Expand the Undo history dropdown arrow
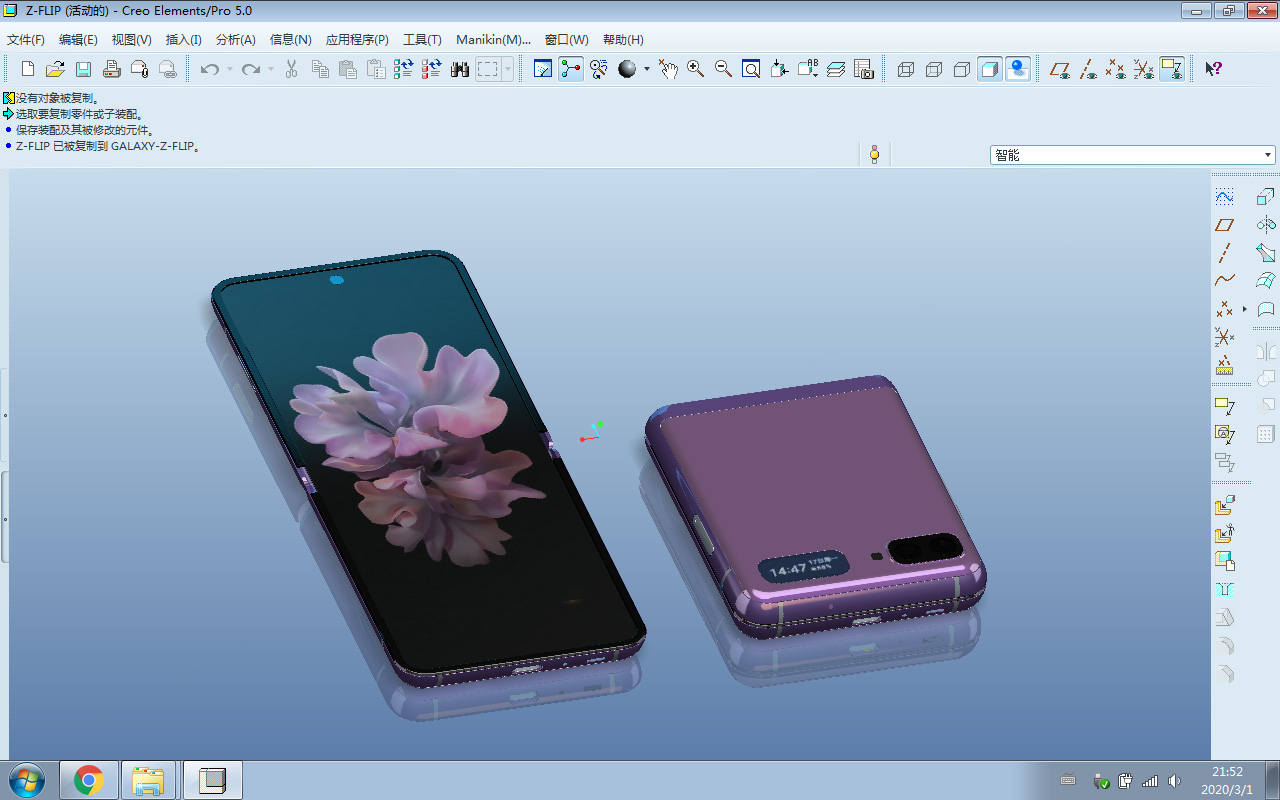The width and height of the screenshot is (1280, 800). pyautogui.click(x=230, y=69)
